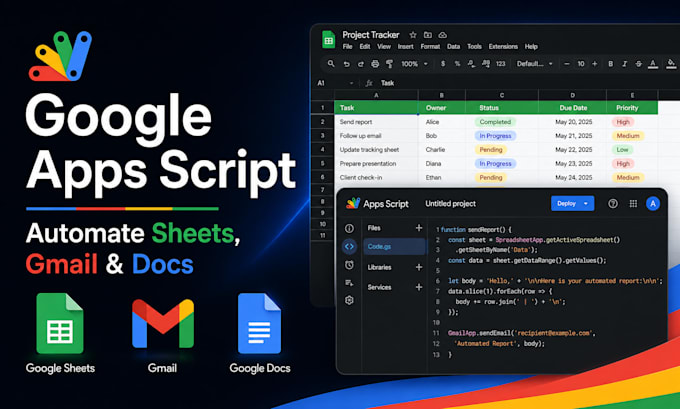Click the Completed status chip
Viewport: 680px width, 409px height.
tap(495, 122)
